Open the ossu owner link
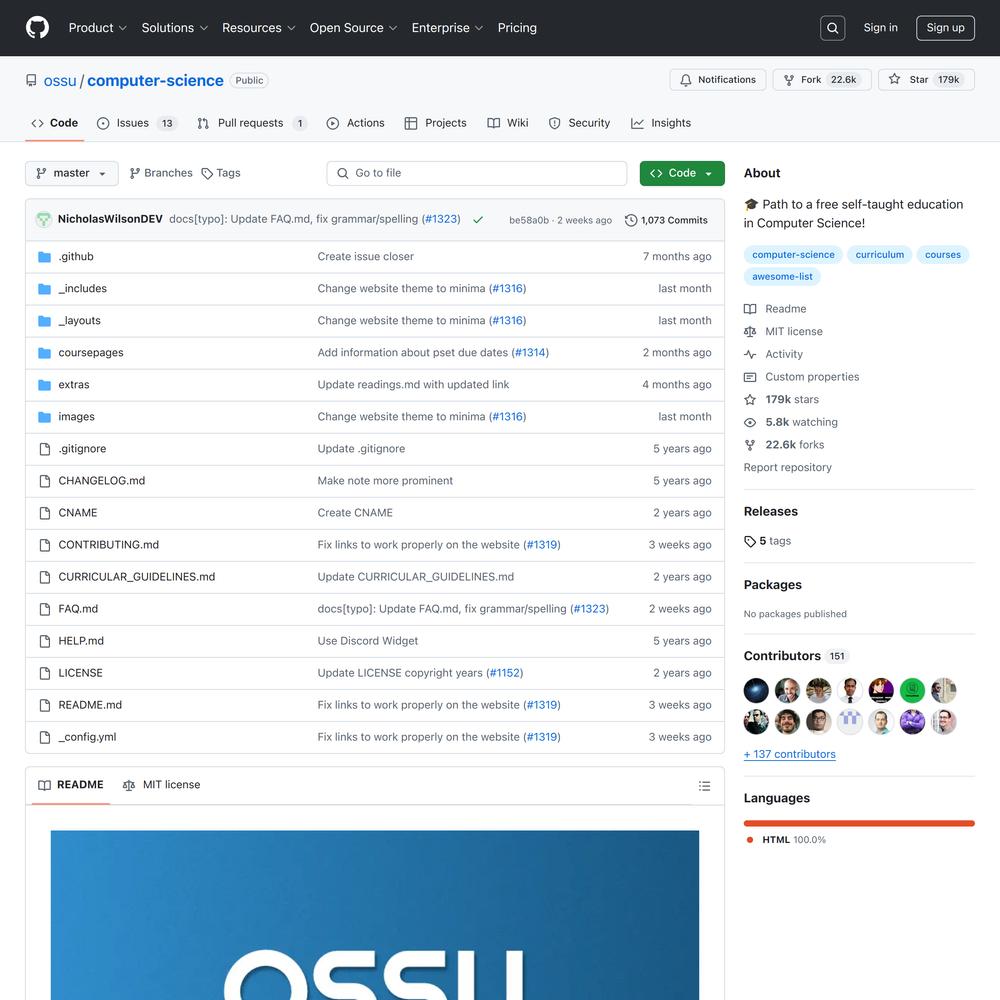The width and height of the screenshot is (1000, 1000). pos(60,81)
